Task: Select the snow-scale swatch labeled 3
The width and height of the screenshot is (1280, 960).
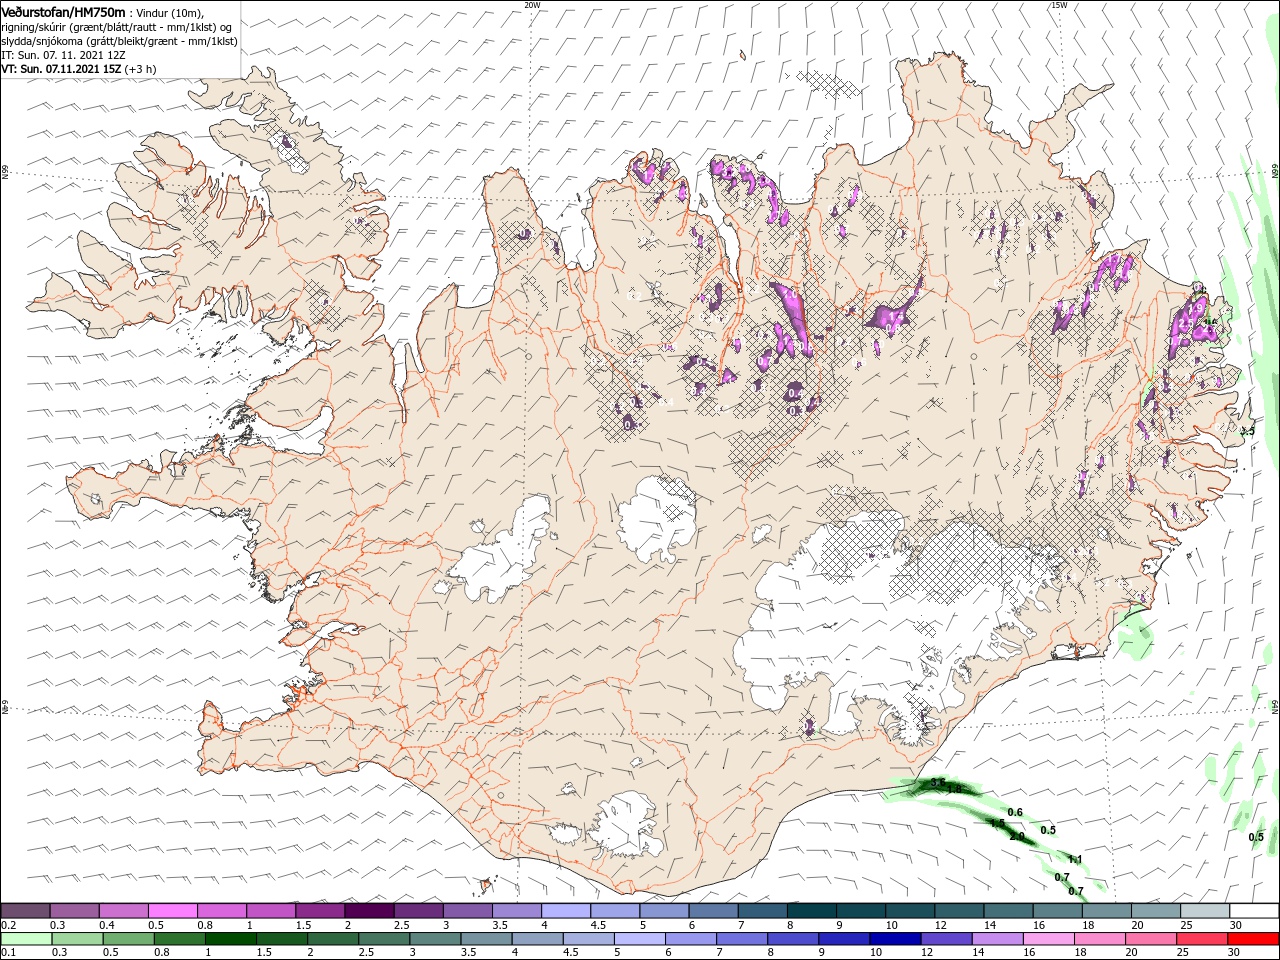Action: (467, 910)
